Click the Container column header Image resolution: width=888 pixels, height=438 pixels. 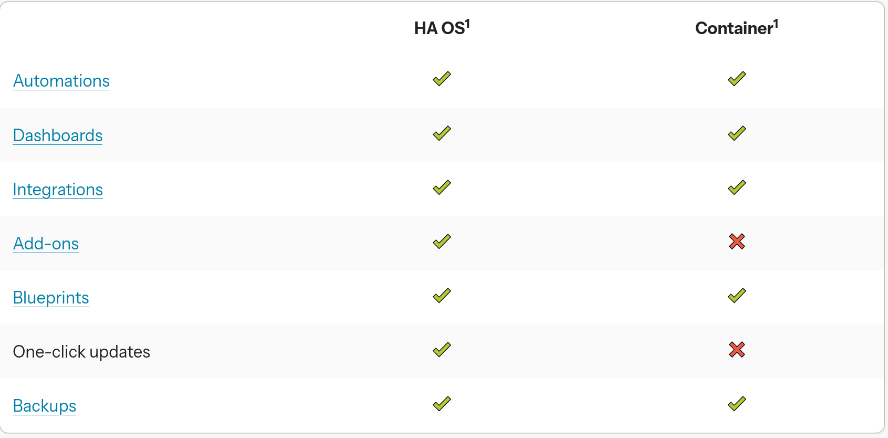(x=736, y=28)
